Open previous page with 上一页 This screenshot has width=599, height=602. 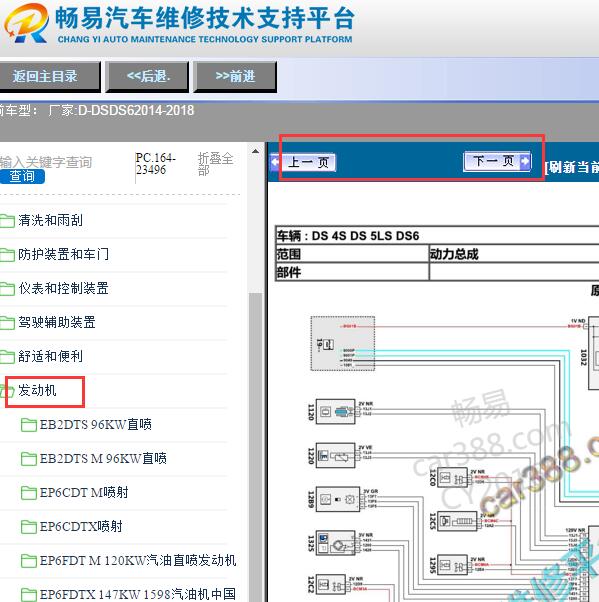tap(303, 162)
